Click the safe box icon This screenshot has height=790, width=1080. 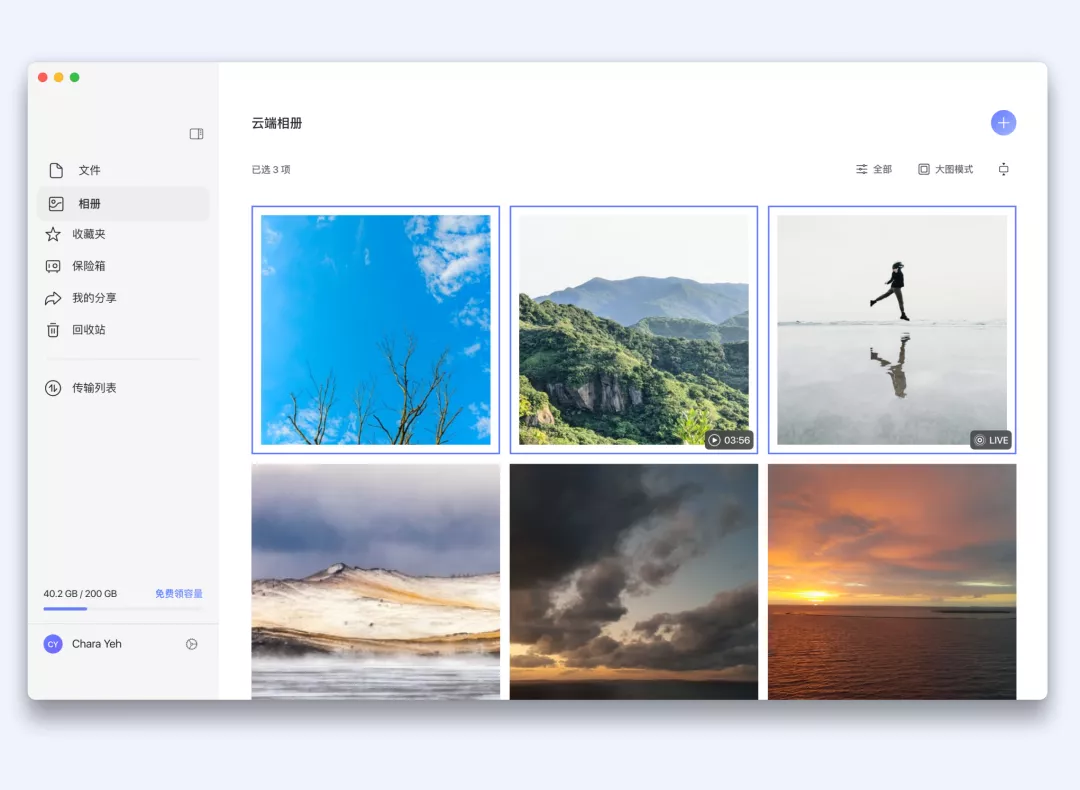coord(53,266)
